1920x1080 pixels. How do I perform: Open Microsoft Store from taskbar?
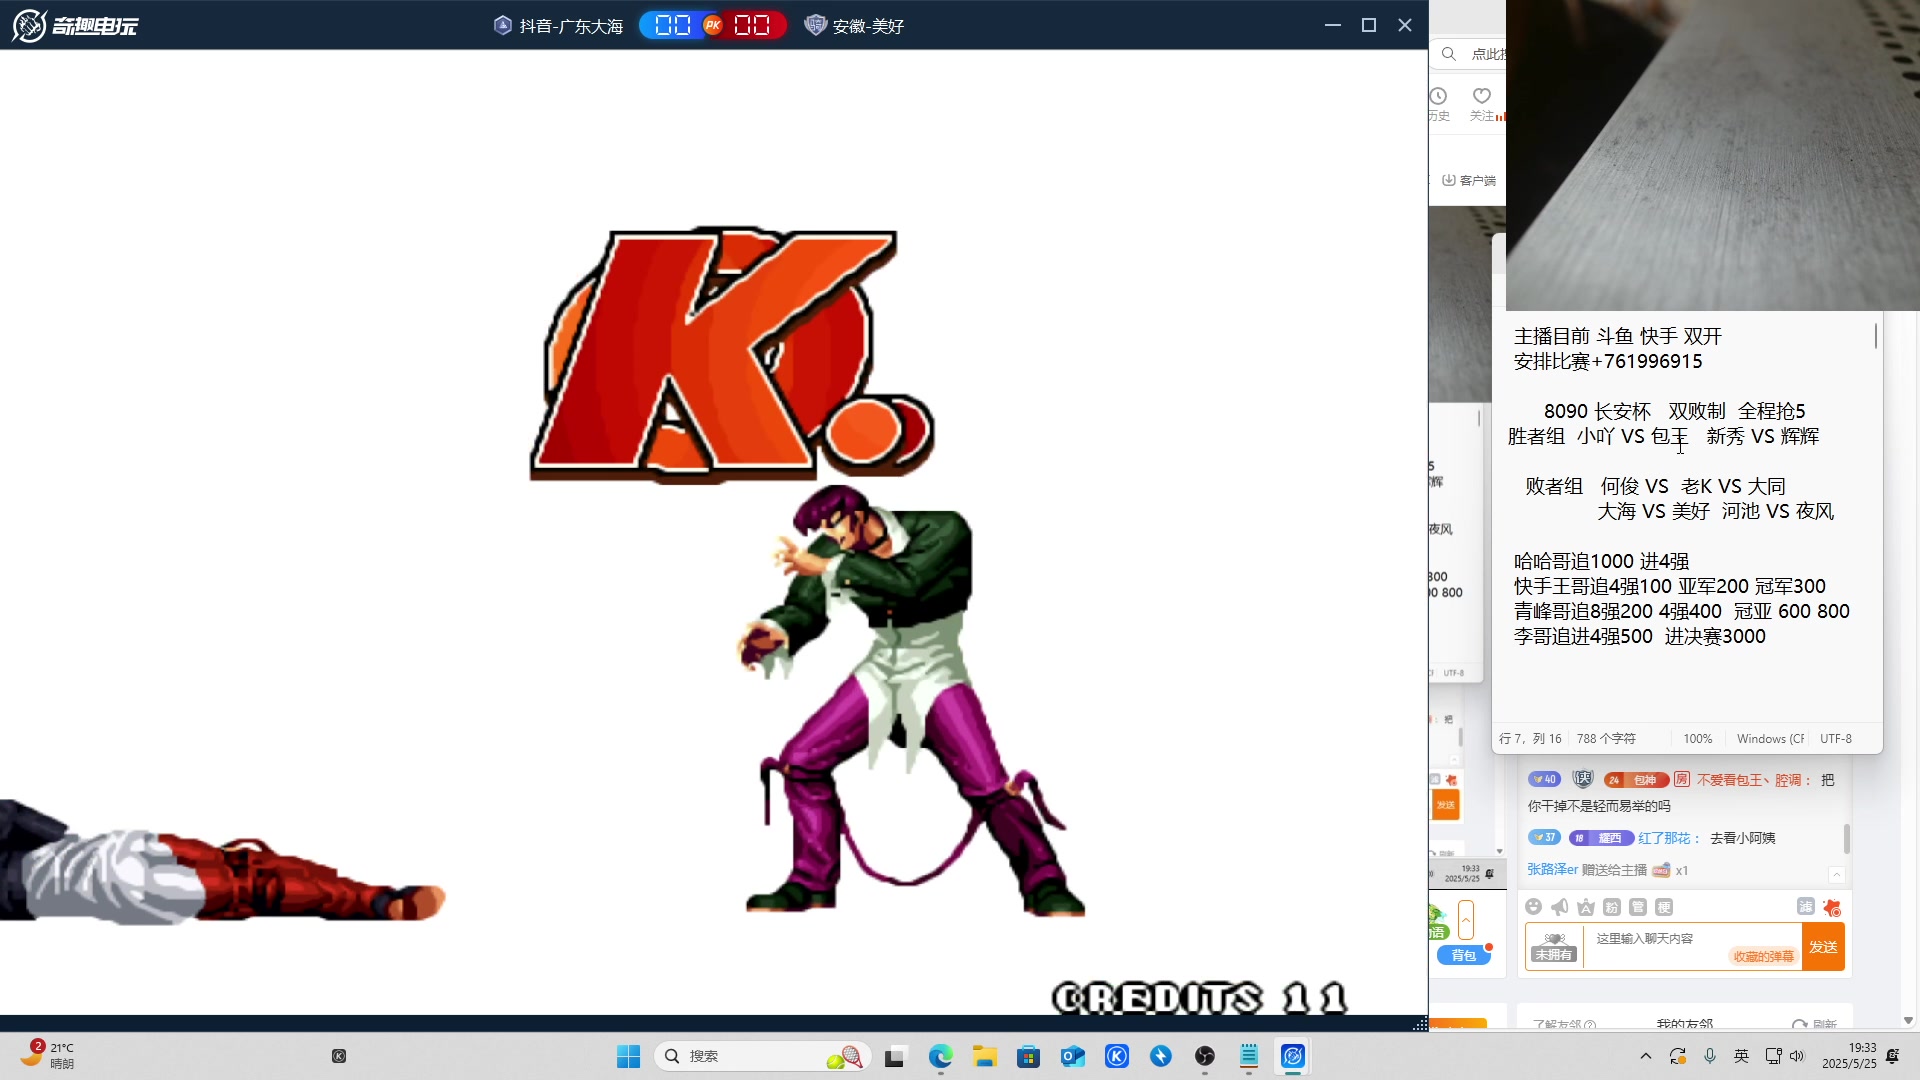click(1028, 1056)
